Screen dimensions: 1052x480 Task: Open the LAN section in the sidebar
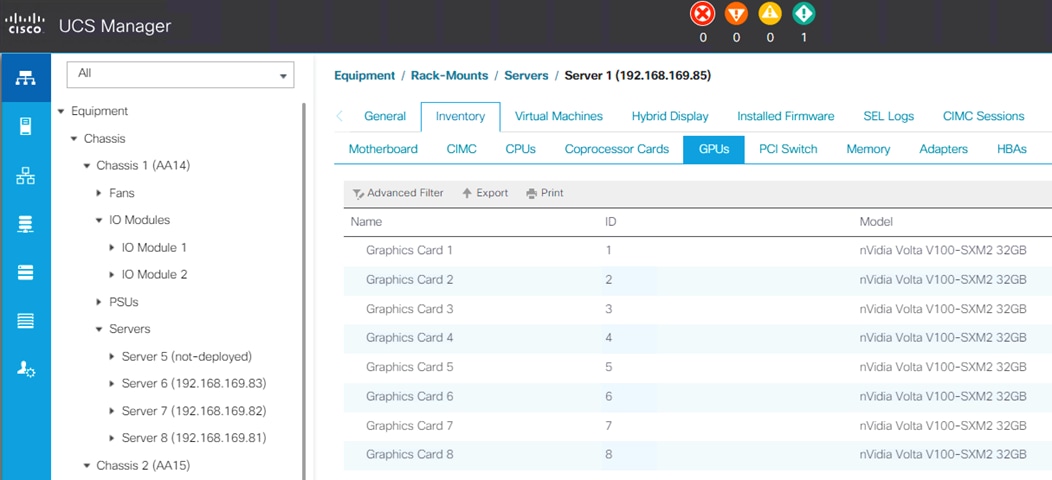click(x=25, y=176)
